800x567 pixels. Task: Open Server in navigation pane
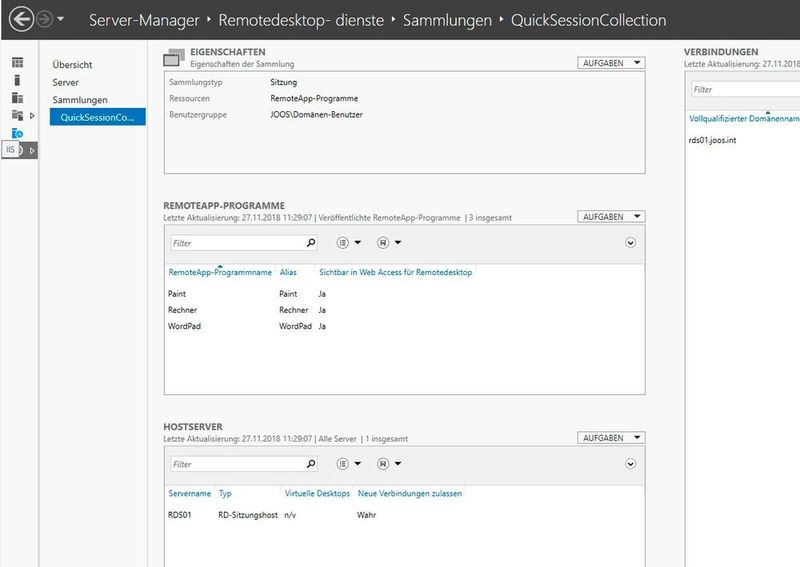65,82
